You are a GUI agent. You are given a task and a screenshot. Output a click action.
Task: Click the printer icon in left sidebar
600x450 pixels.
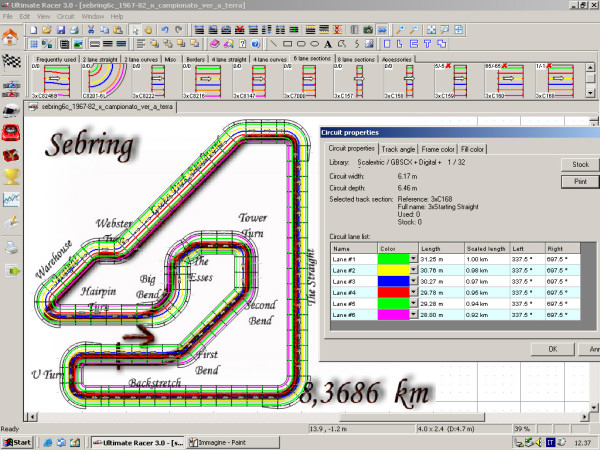click(12, 246)
